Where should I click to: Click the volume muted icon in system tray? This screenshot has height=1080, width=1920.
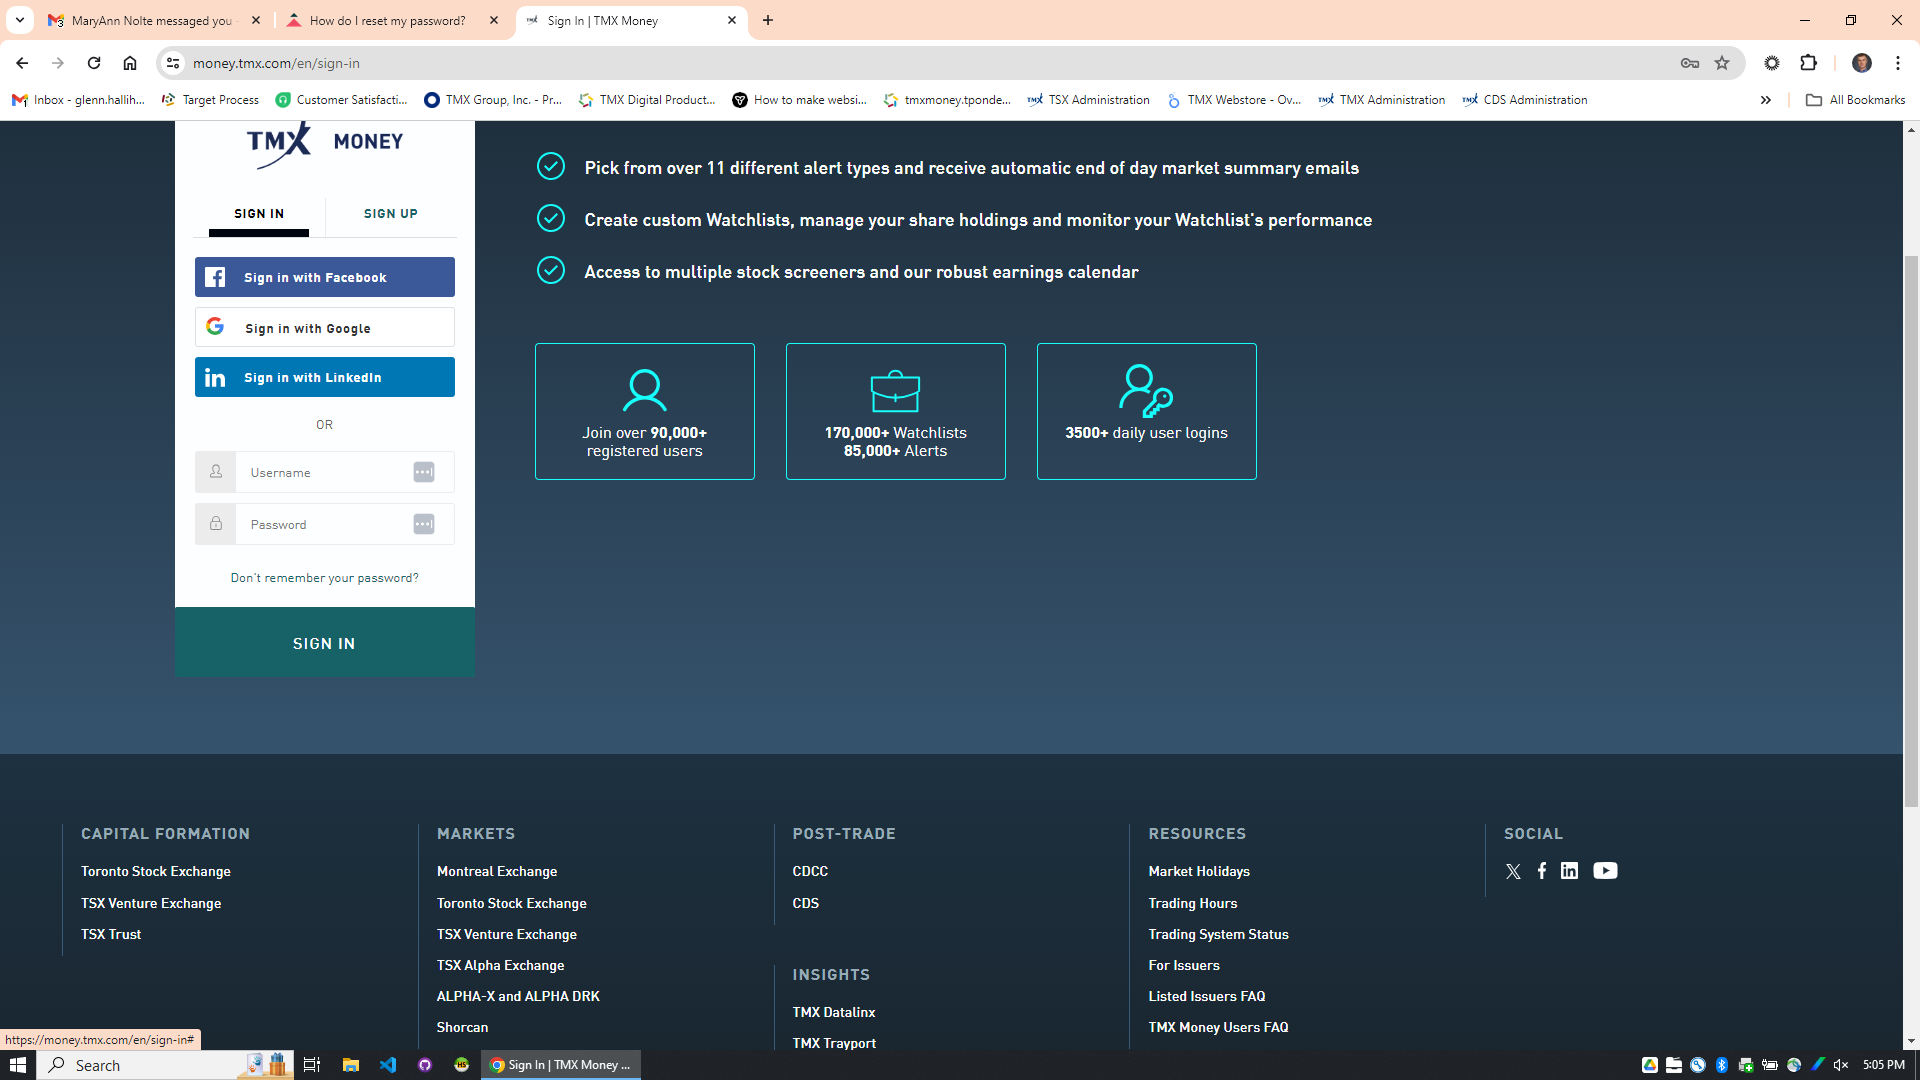click(1841, 1065)
